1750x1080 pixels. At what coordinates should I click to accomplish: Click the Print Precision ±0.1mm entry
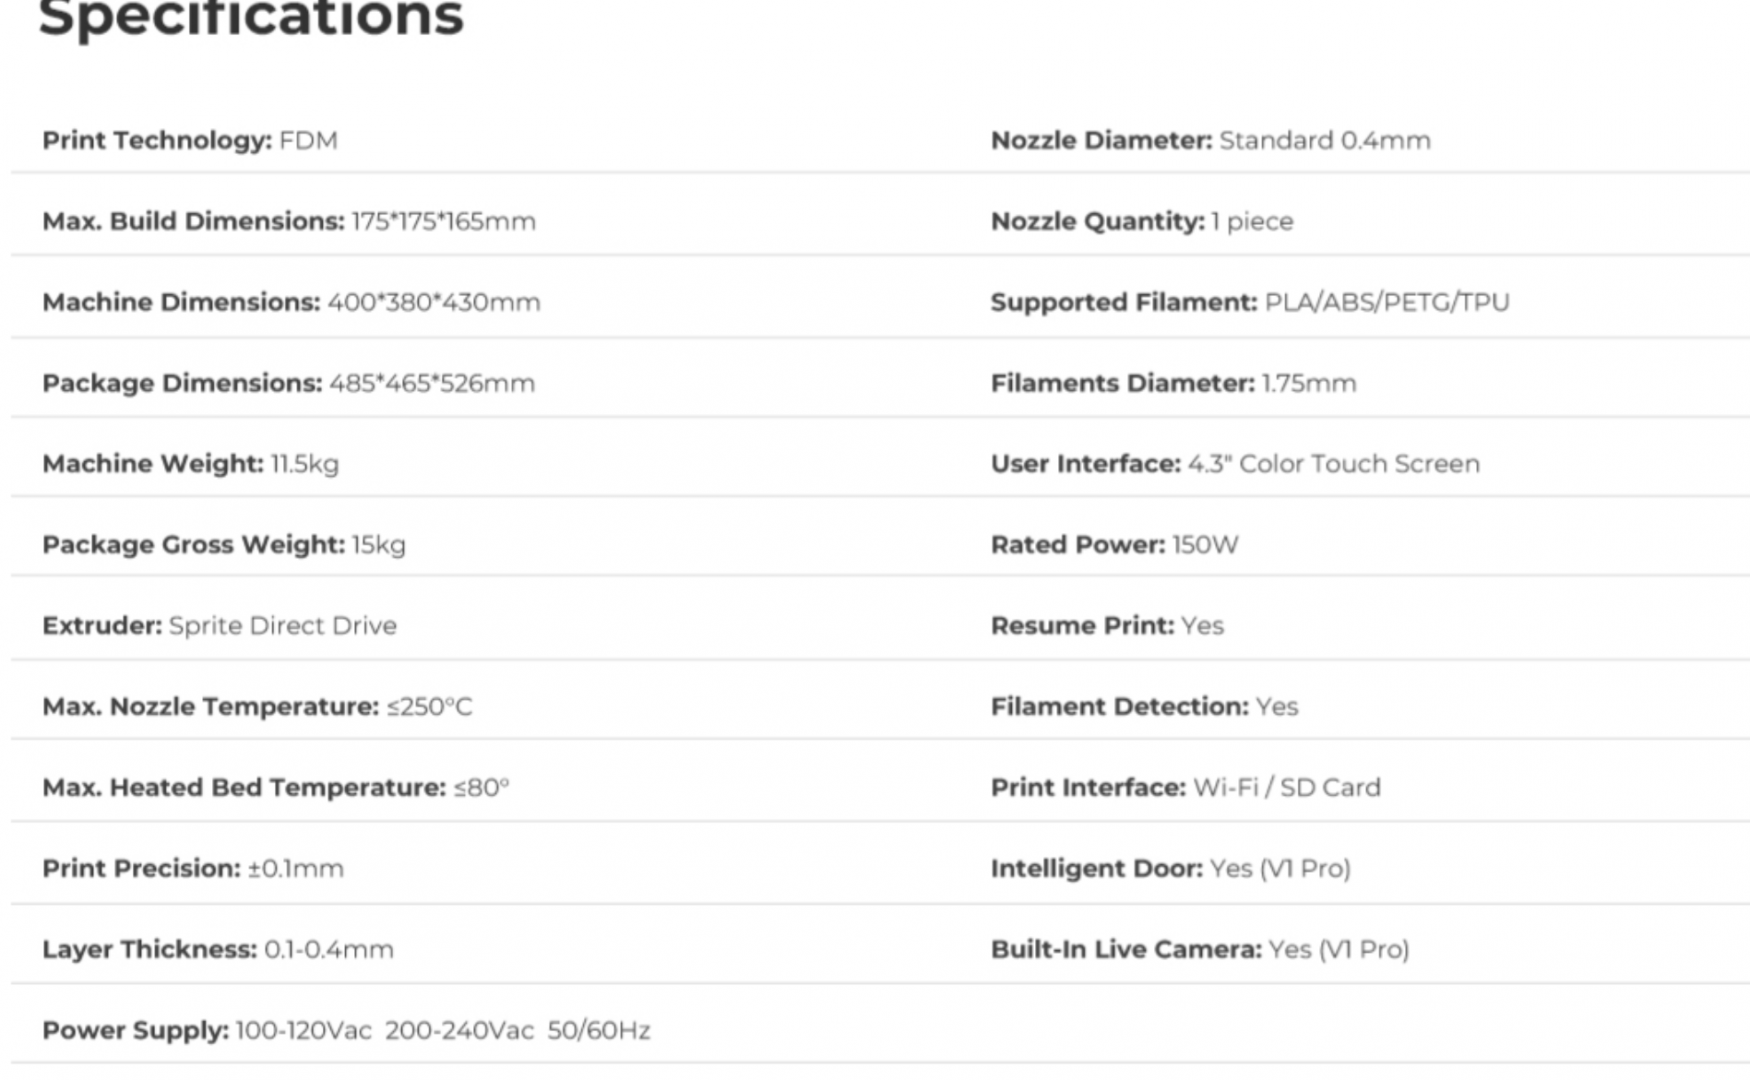pyautogui.click(x=193, y=869)
